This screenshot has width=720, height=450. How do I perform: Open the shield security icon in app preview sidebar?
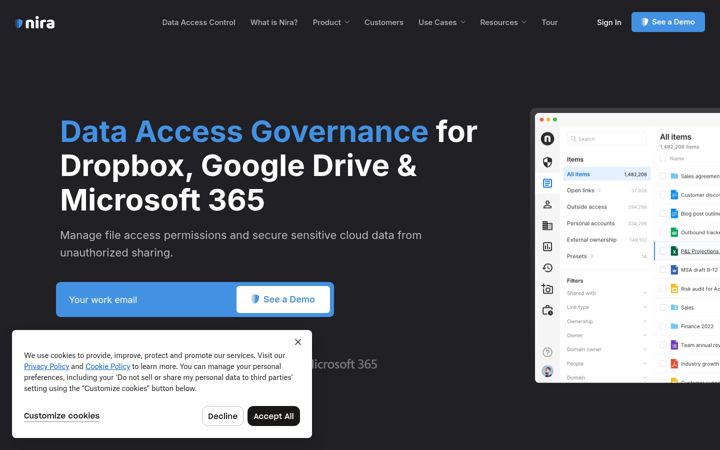click(547, 162)
